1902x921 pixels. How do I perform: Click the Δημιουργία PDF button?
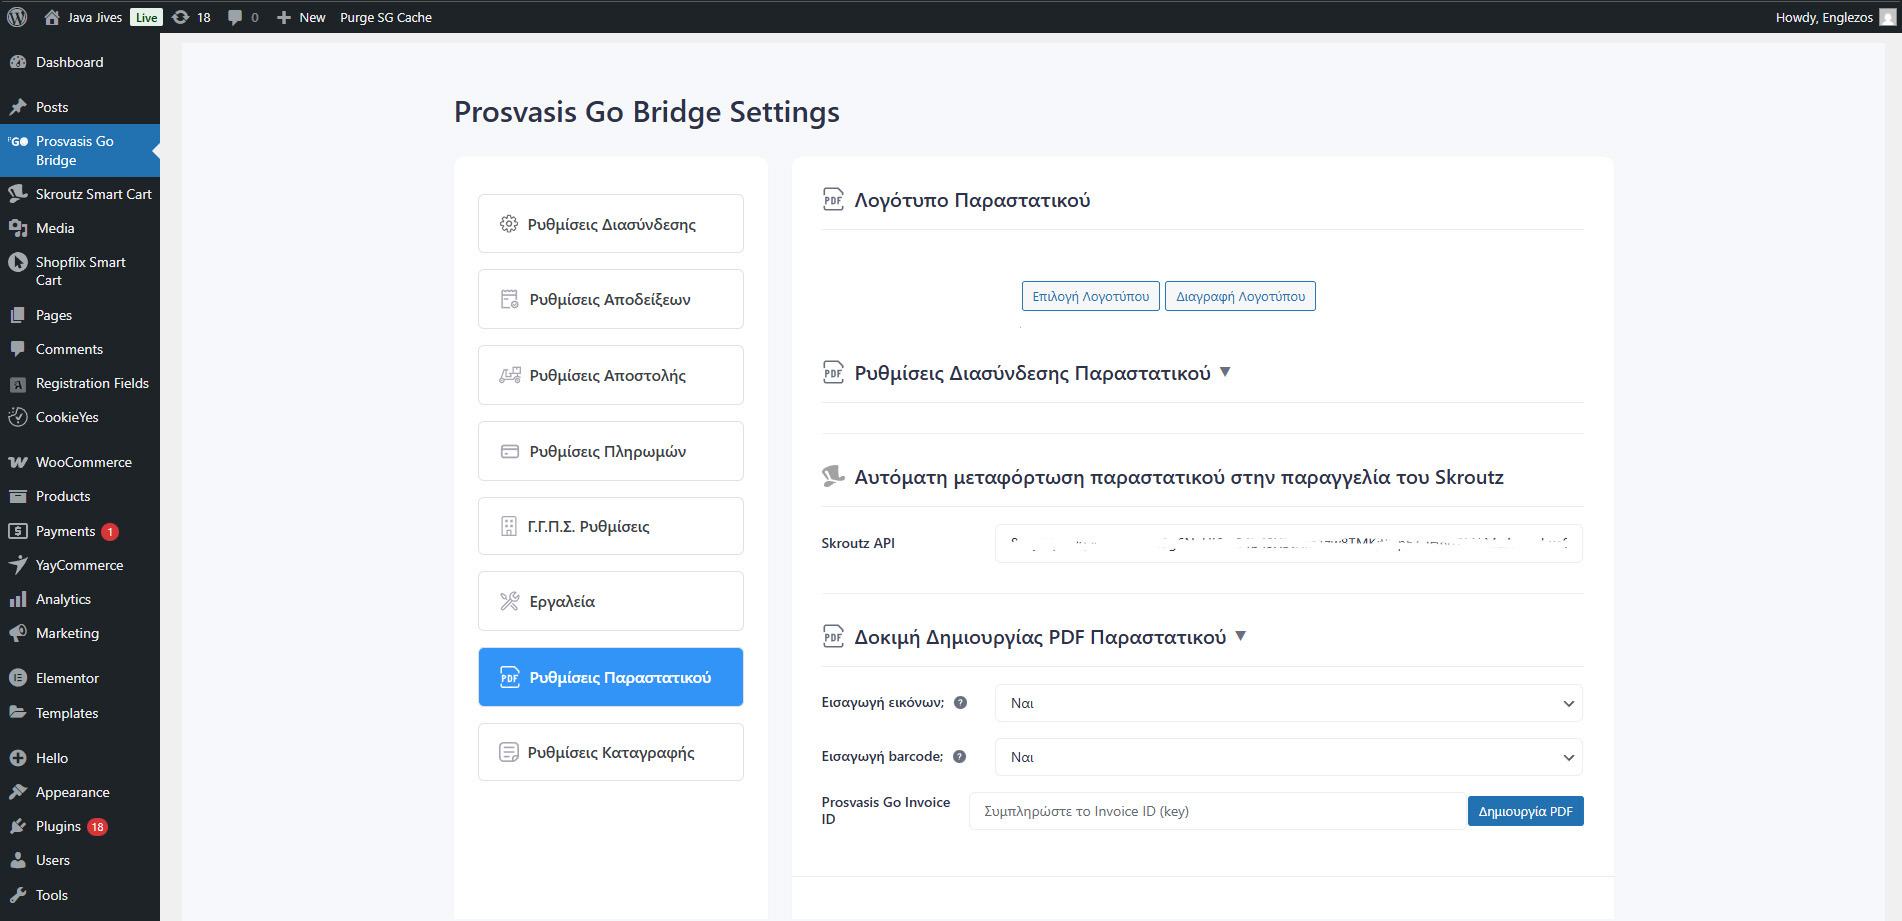click(1525, 811)
